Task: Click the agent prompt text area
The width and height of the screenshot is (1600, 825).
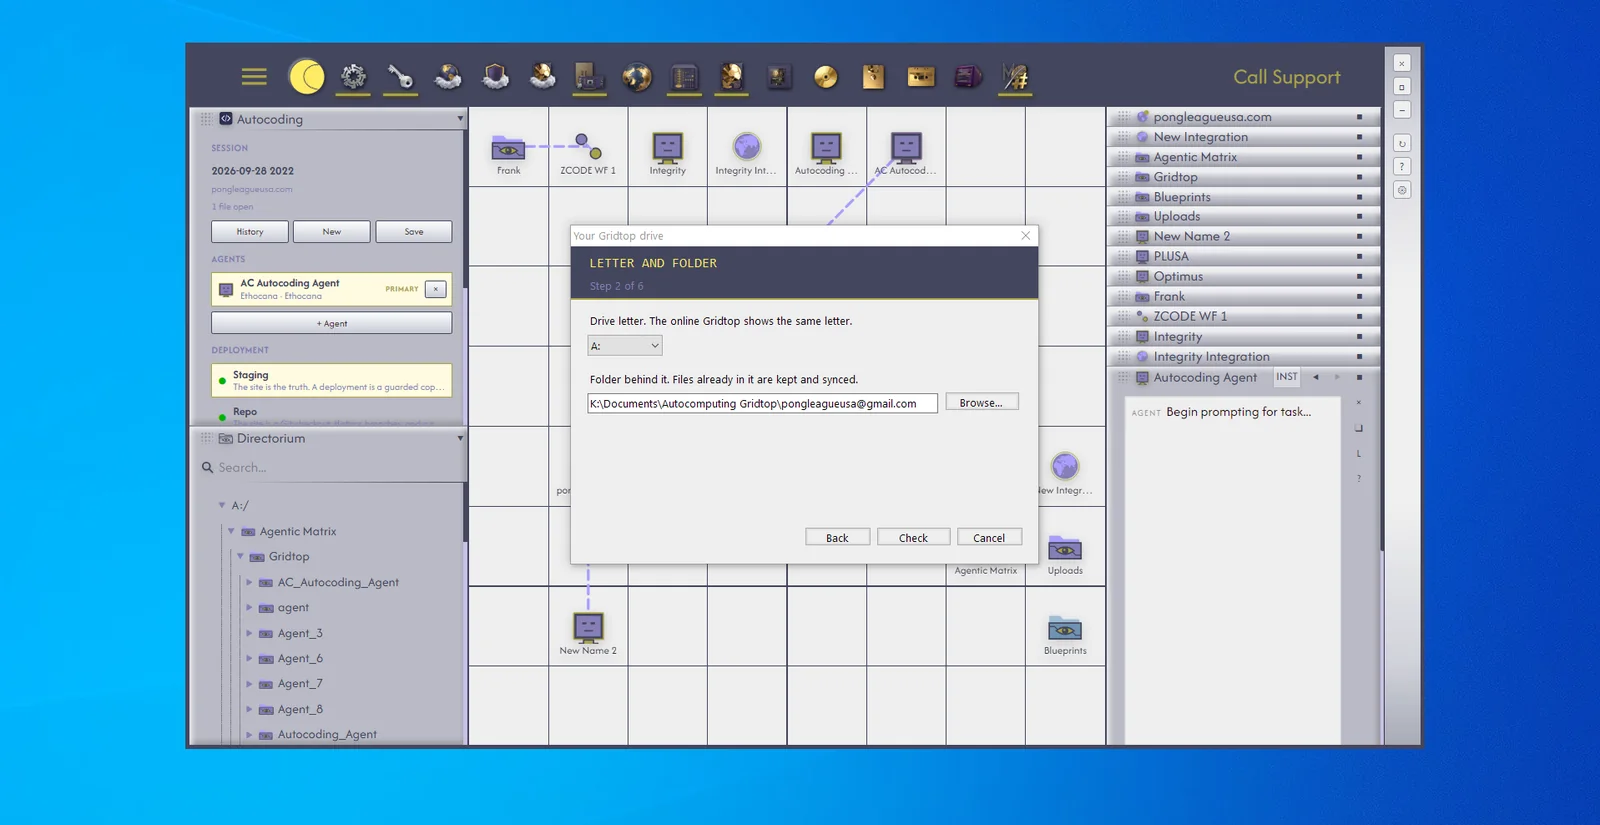Action: click(1232, 570)
